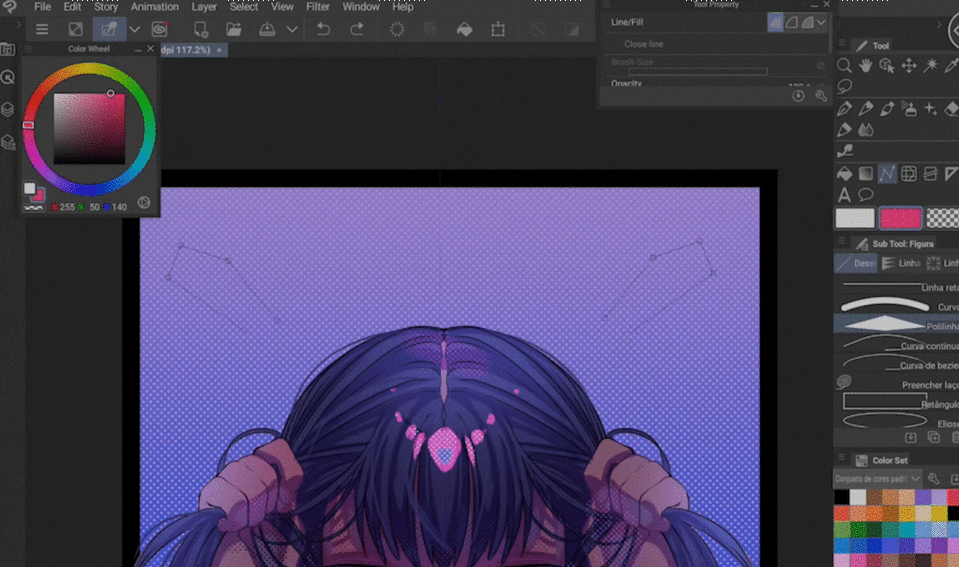Open the File menu
The image size is (960, 567).
42,7
